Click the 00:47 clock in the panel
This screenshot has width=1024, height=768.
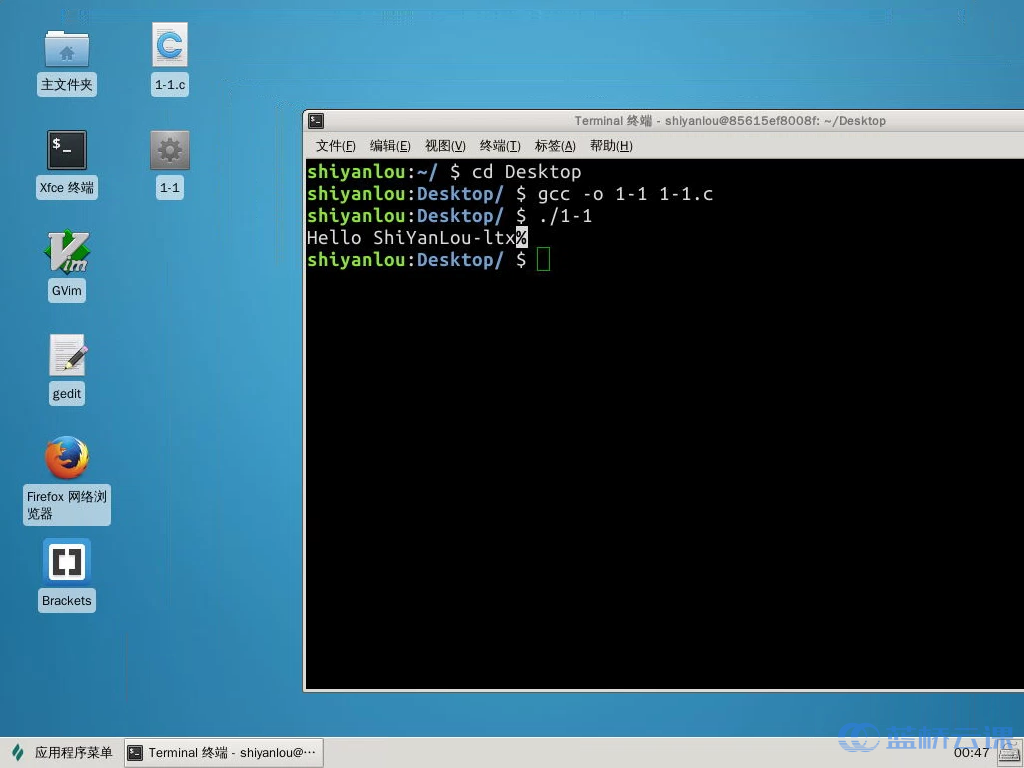click(971, 752)
